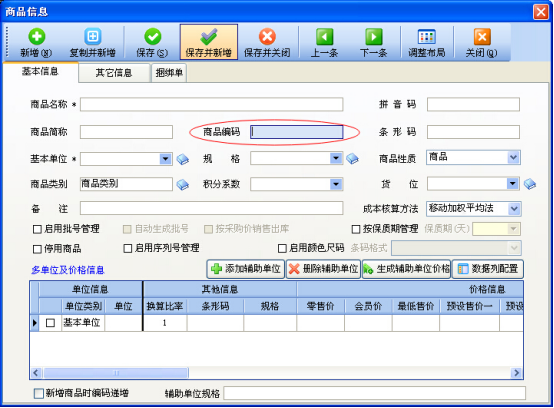Click the 添加辅助单位 button
Image resolution: width=554 pixels, height=408 pixels.
click(246, 269)
